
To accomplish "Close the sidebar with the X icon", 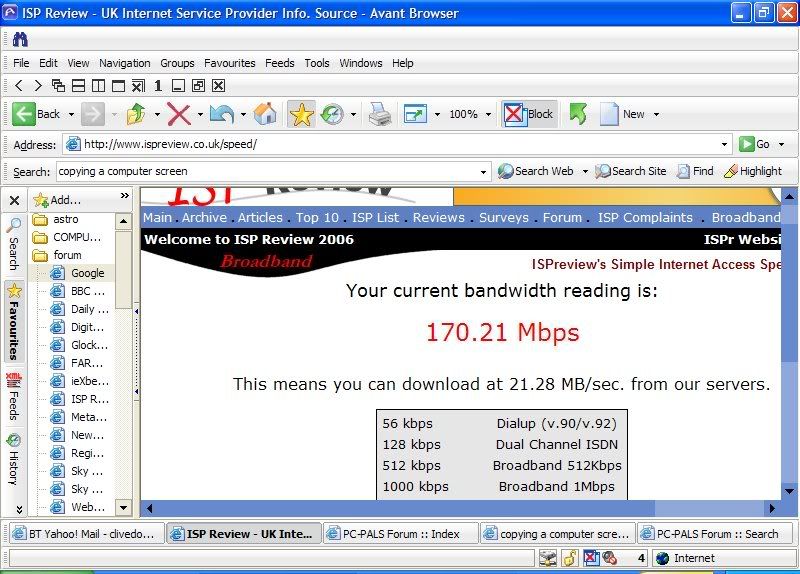I will click(14, 201).
